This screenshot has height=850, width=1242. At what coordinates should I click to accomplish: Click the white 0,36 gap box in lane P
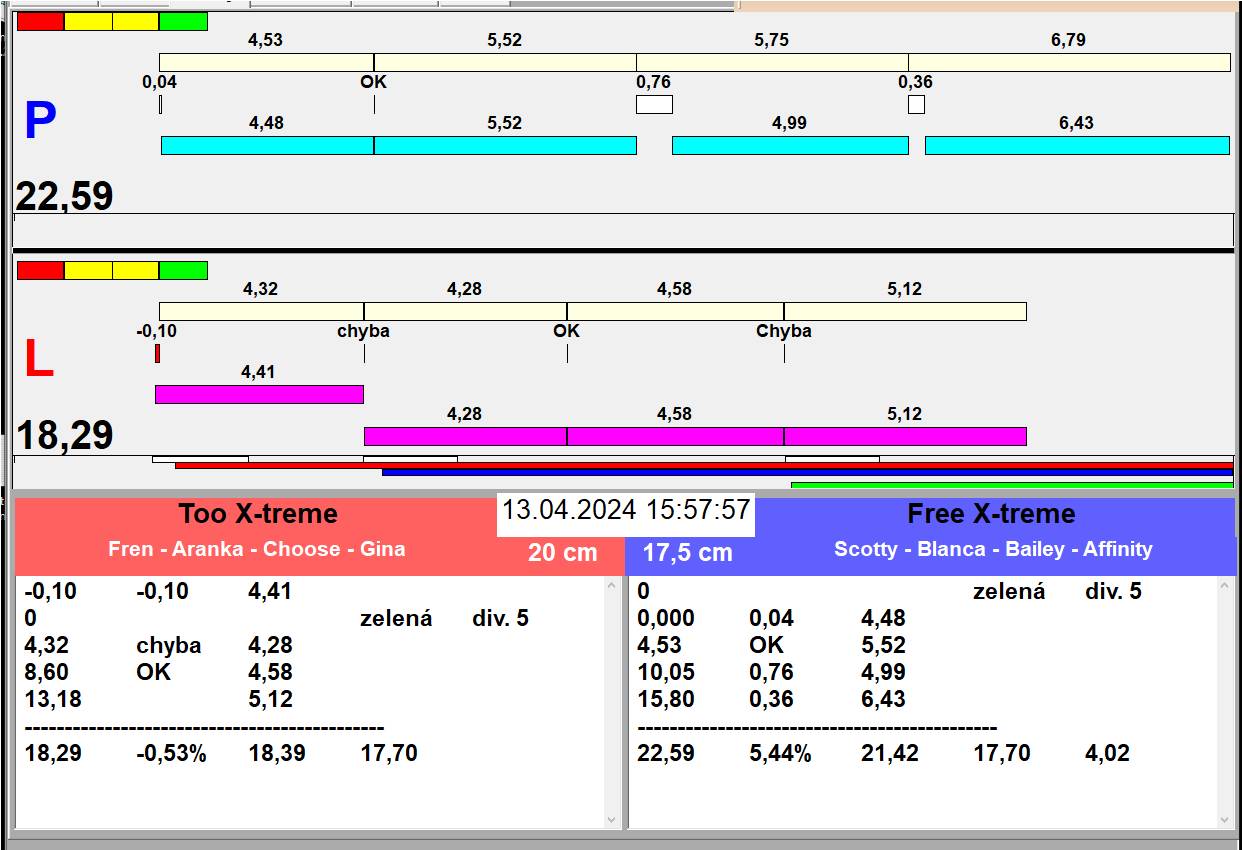[x=916, y=104]
